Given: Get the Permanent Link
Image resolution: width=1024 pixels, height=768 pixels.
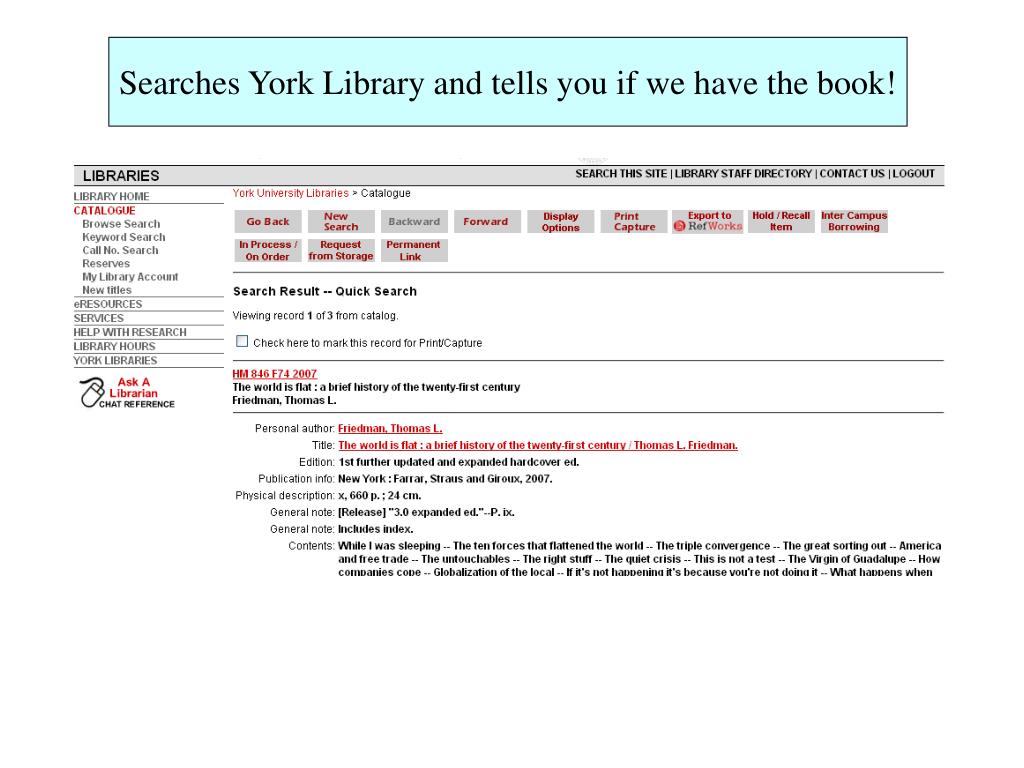Looking at the screenshot, I should pyautogui.click(x=414, y=251).
